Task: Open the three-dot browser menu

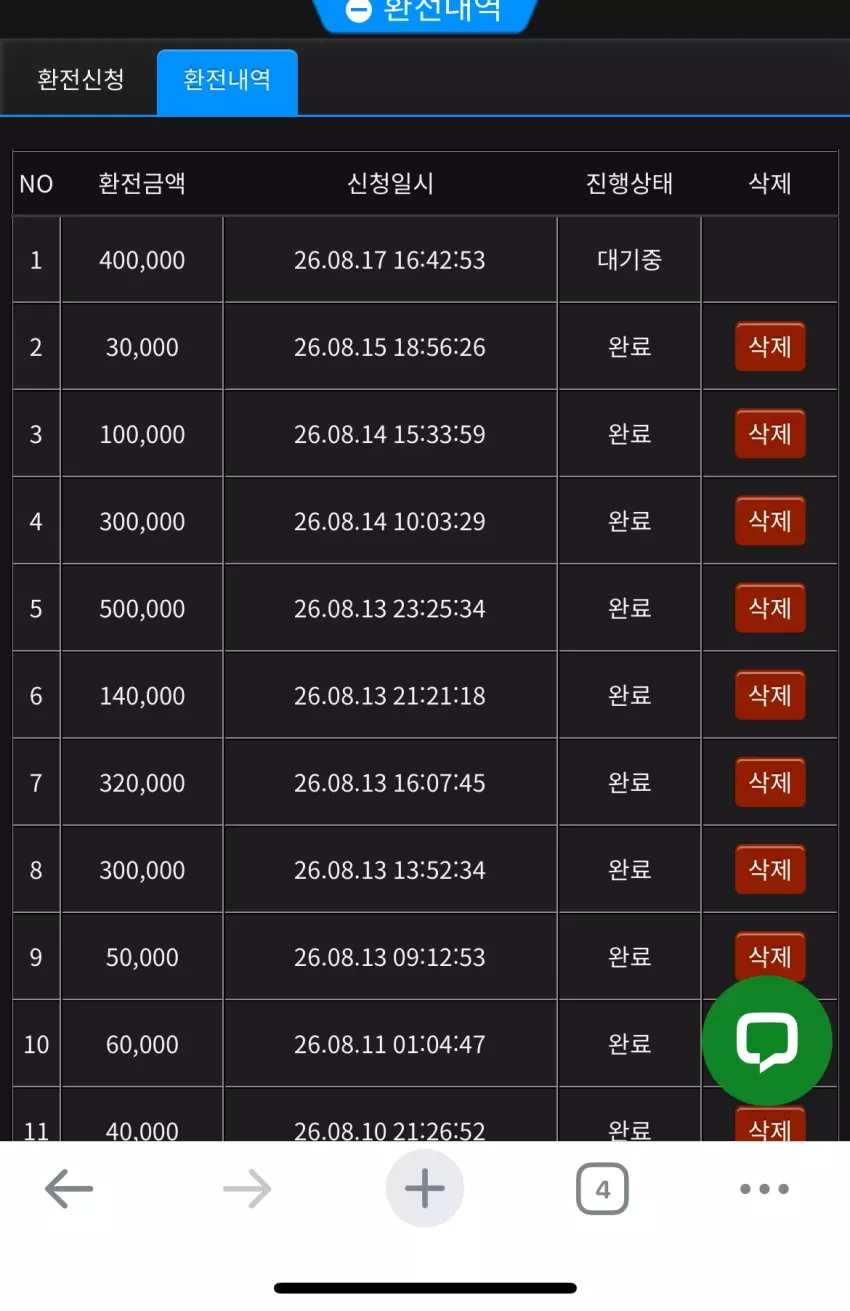Action: tap(765, 1189)
